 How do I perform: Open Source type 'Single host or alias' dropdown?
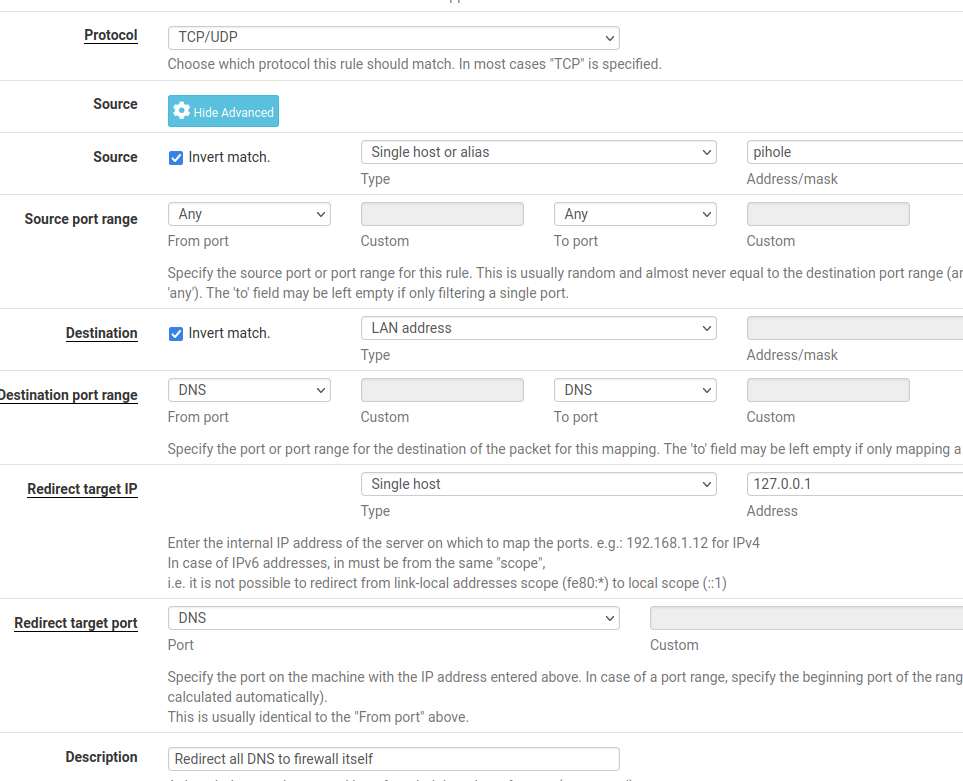538,152
